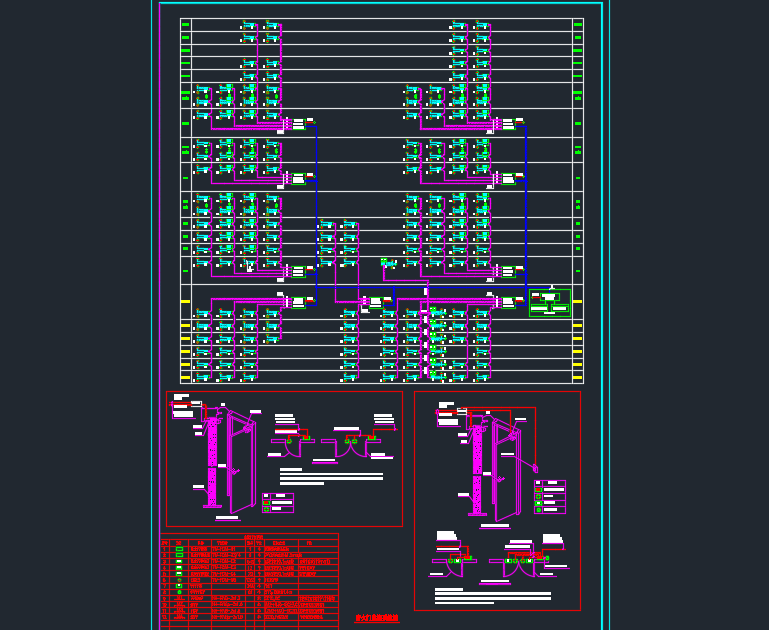
Task: Pick the solid green dot symbol in table row 8
Action: [x=179, y=592]
